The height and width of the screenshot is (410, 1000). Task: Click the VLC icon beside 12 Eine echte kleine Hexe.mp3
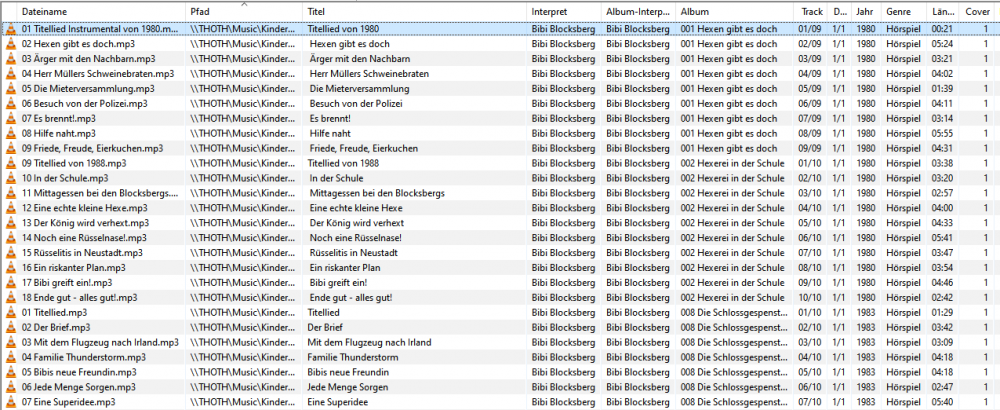tap(11, 208)
